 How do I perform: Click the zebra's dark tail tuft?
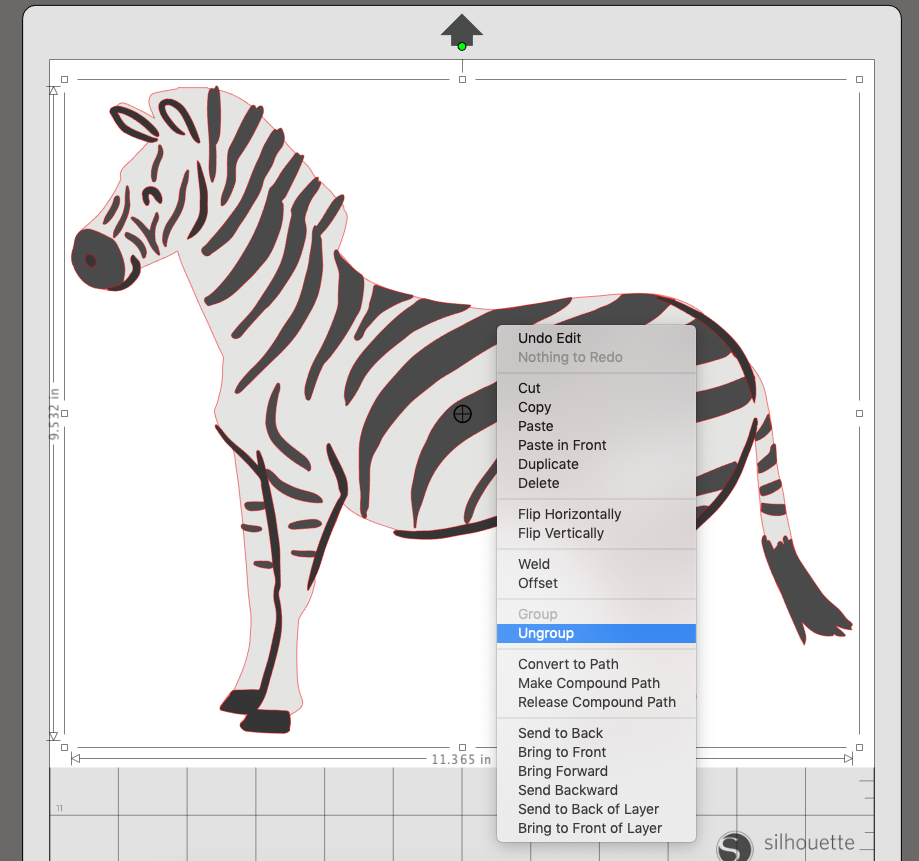803,592
